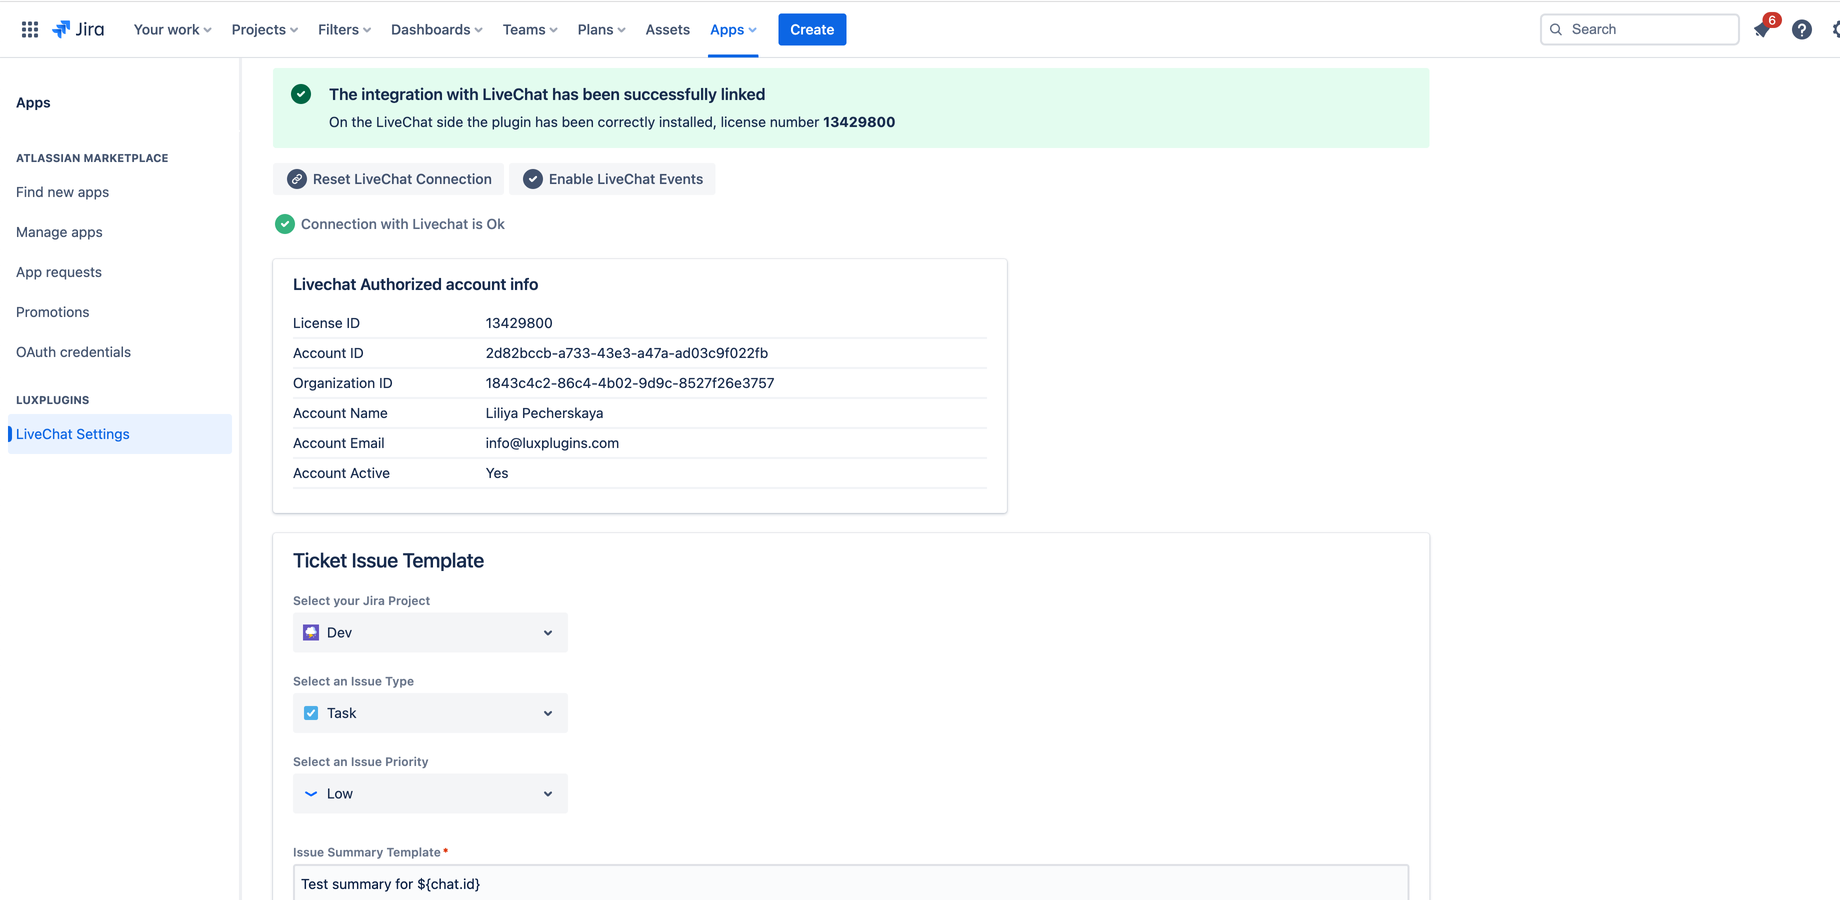The height and width of the screenshot is (900, 1840).
Task: Open the Issue Type dropdown showing Task
Action: [x=430, y=713]
